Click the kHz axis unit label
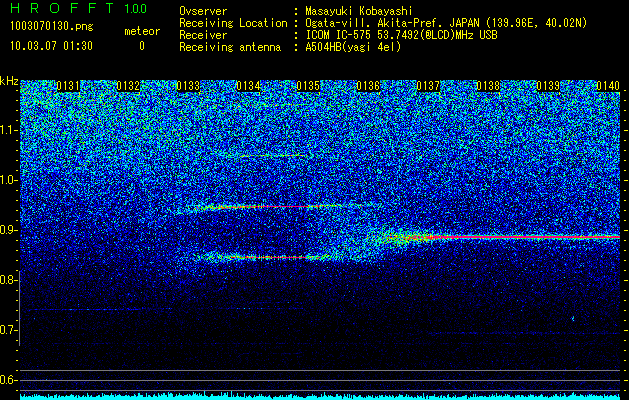The image size is (629, 400). [x=9, y=81]
